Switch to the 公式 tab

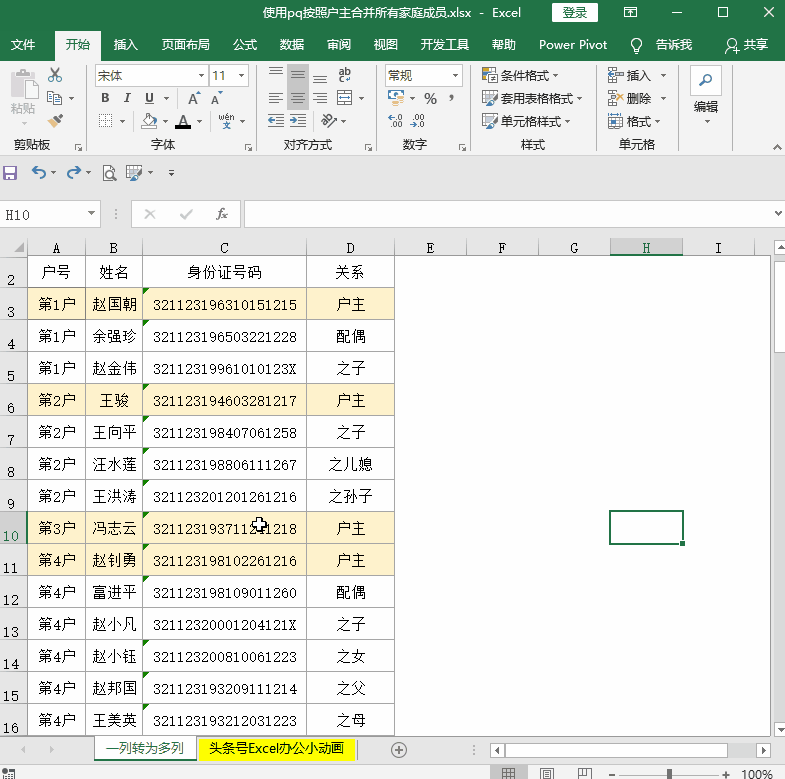point(245,45)
